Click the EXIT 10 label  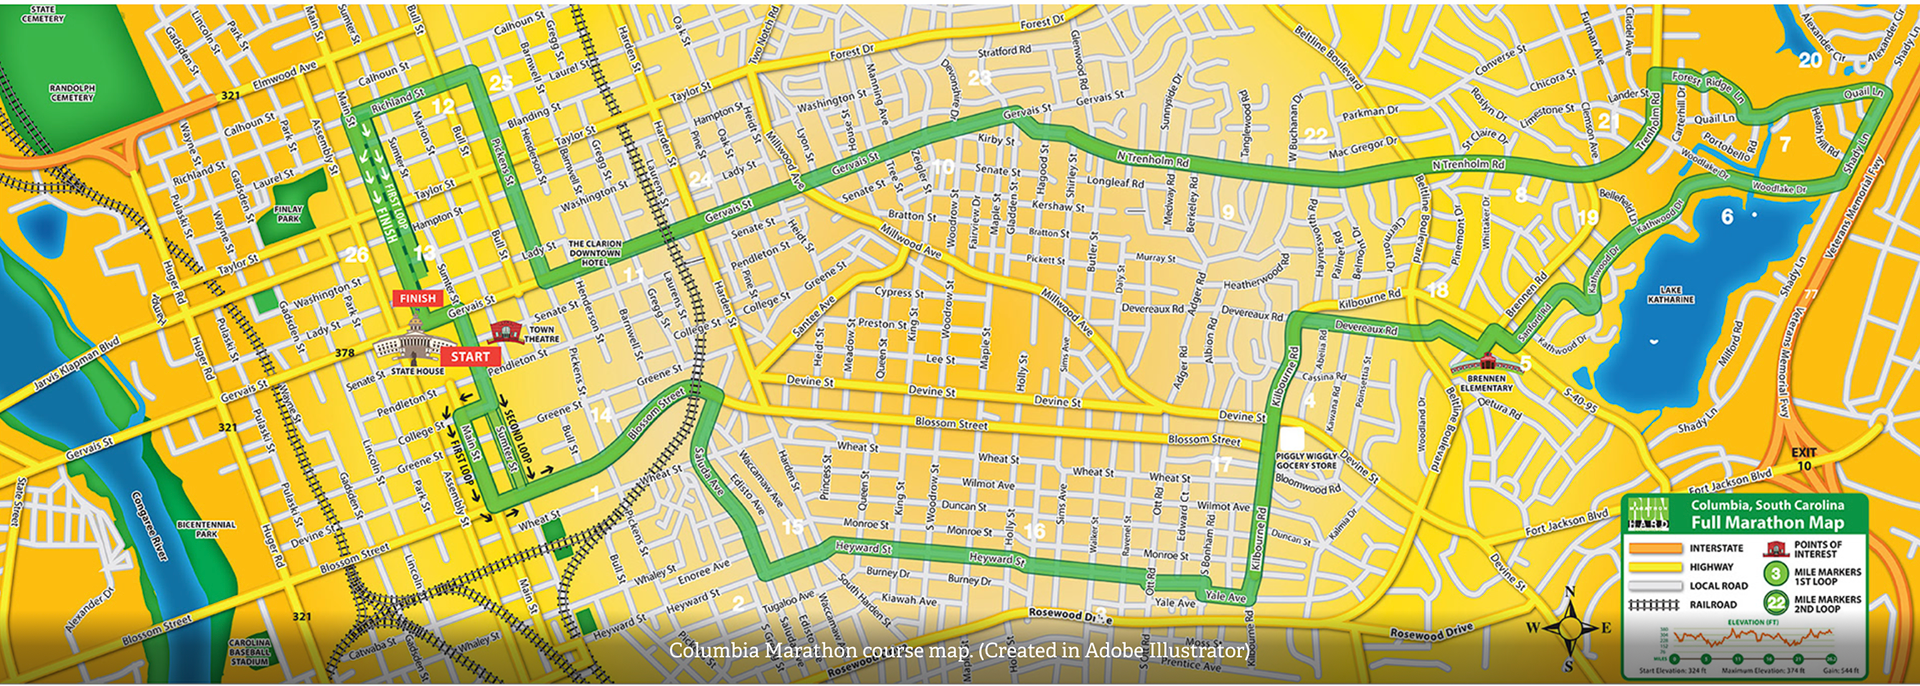click(1803, 459)
